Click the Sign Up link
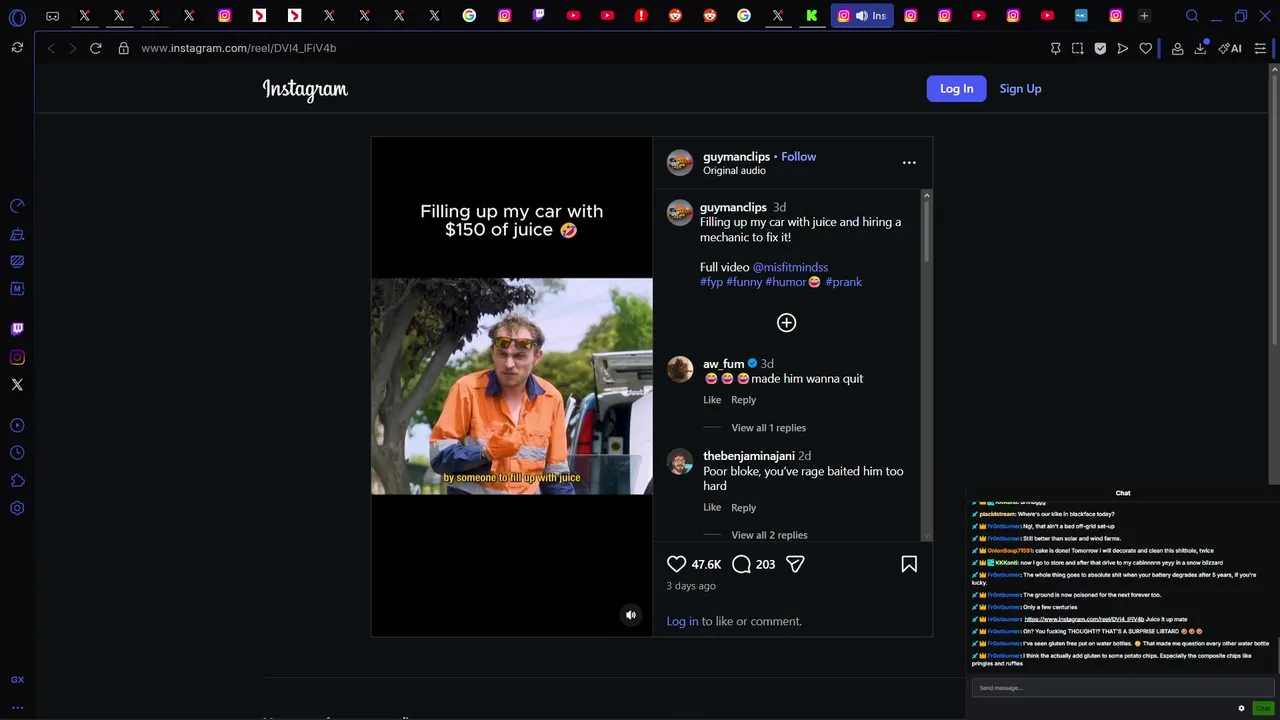 click(x=1020, y=89)
